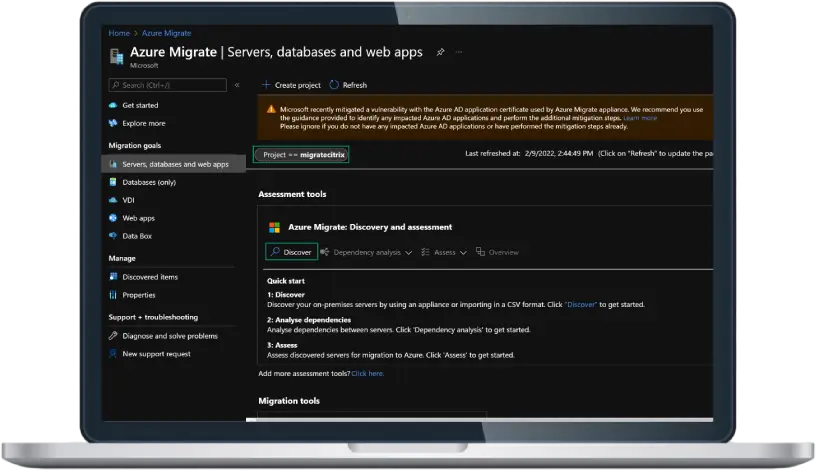
Task: Select Databases (only) migration goal
Action: click(149, 182)
